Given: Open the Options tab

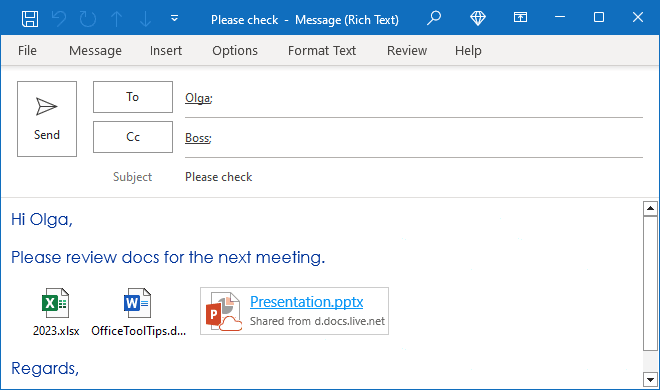Looking at the screenshot, I should [x=235, y=50].
